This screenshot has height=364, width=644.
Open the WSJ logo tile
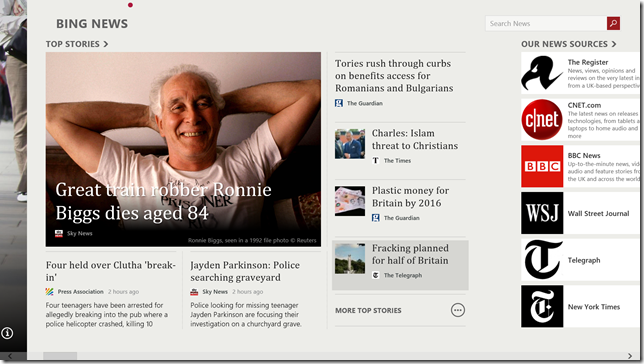[x=542, y=213]
